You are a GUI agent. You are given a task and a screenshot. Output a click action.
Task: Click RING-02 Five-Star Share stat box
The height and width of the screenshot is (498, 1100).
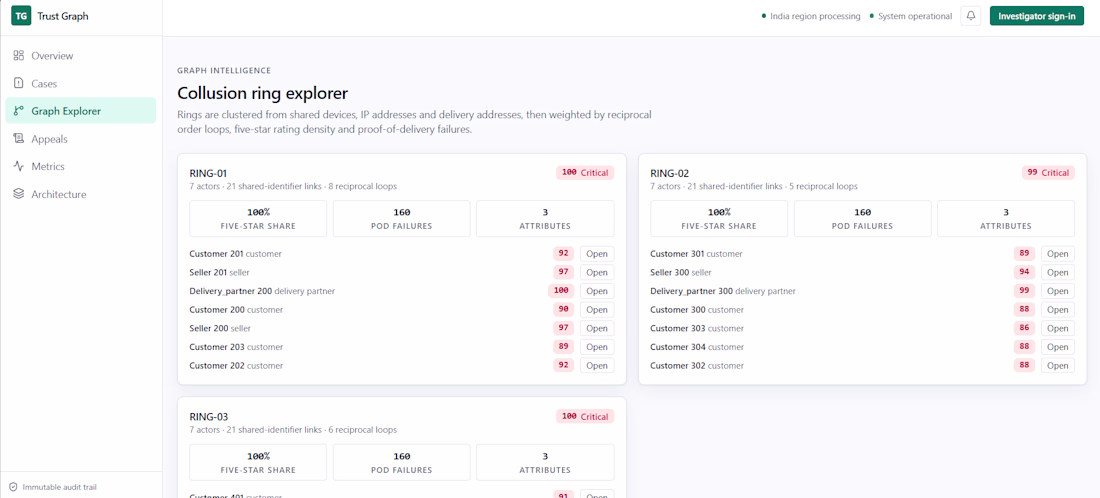[x=719, y=219]
